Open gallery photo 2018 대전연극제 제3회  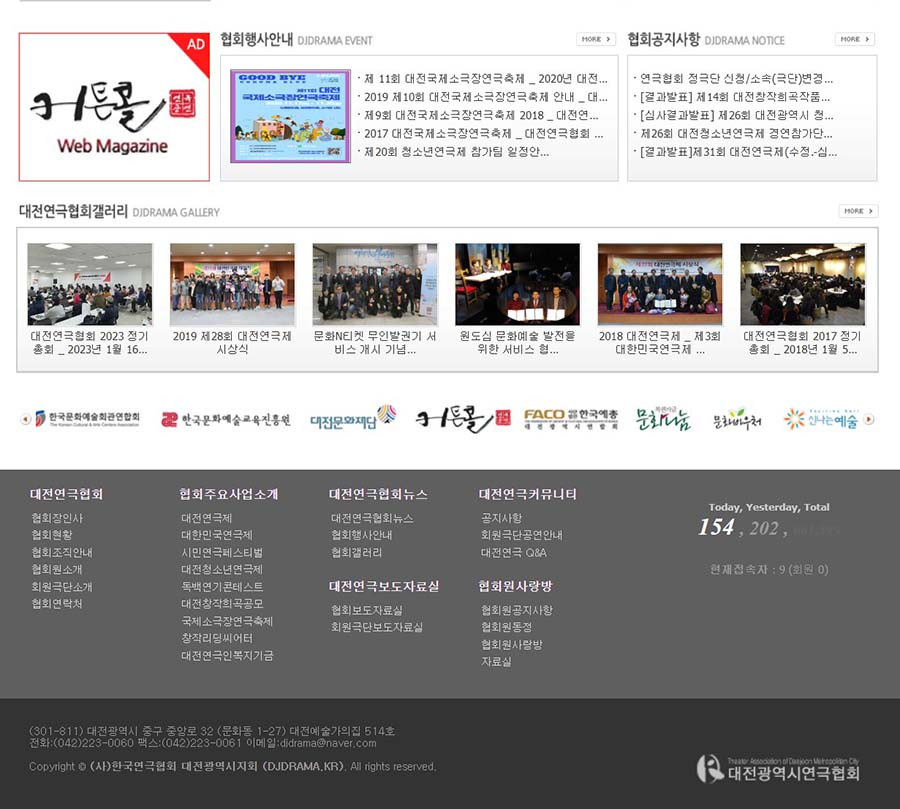tap(660, 284)
